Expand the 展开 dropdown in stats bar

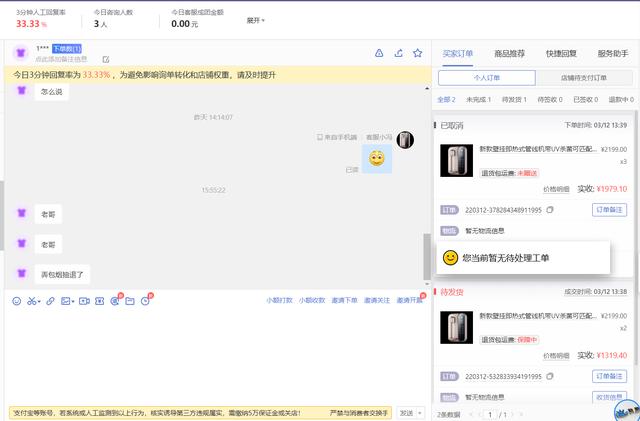click(x=255, y=20)
